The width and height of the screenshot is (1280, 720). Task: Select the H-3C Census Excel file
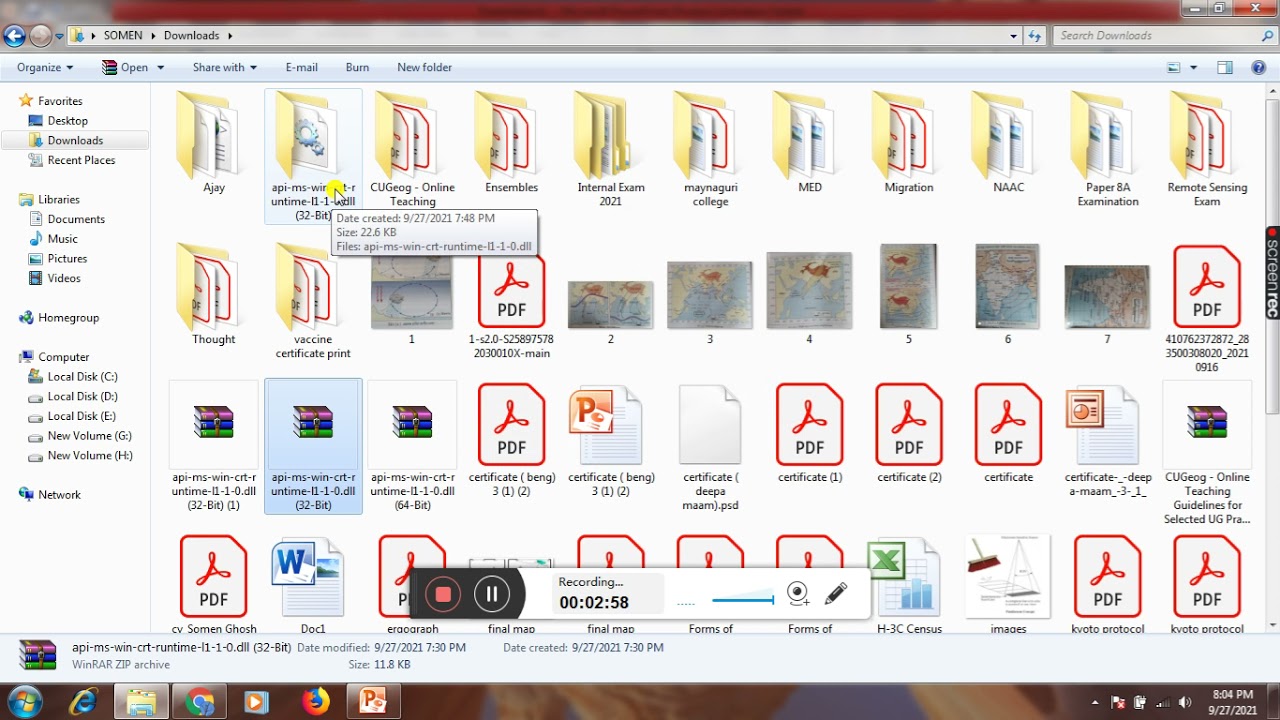[908, 585]
